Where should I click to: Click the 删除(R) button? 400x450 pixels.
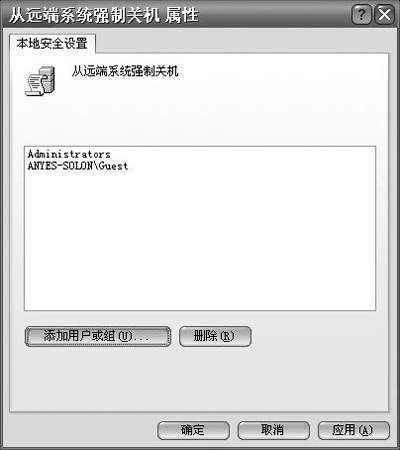(x=215, y=336)
